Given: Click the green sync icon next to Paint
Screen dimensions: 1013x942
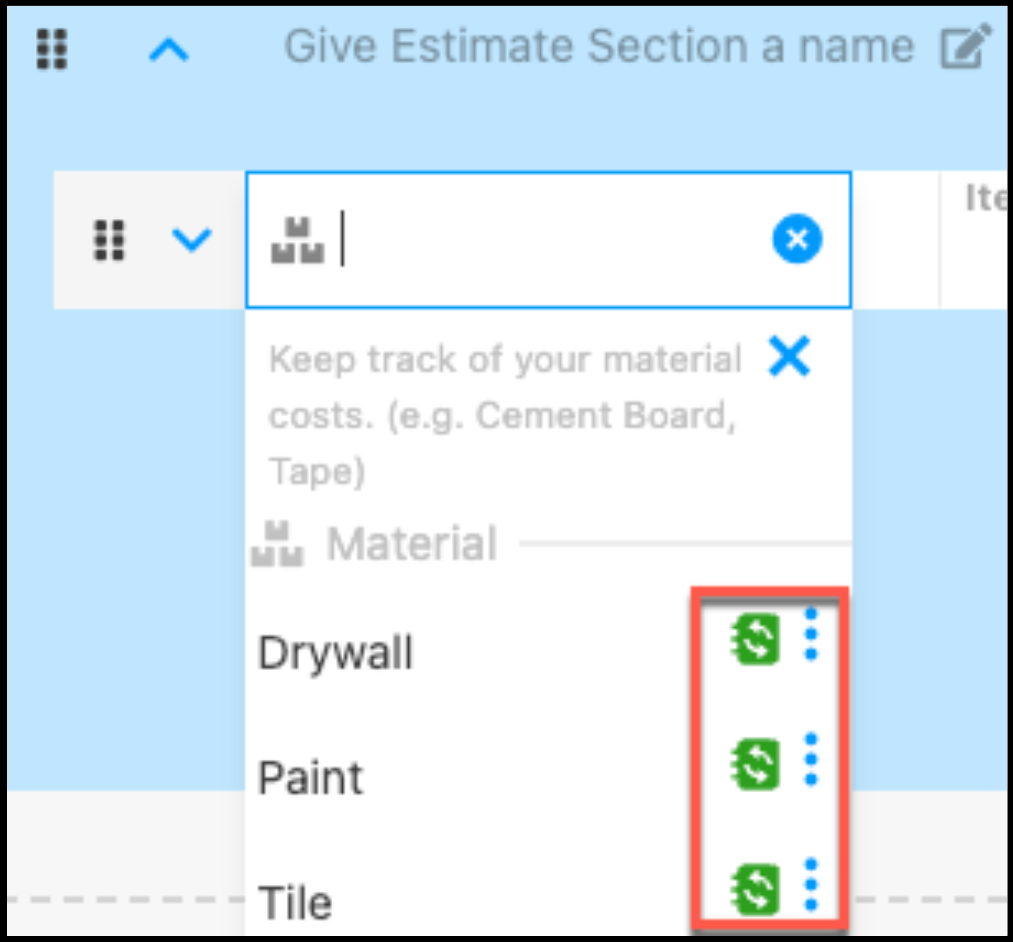Looking at the screenshot, I should click(x=756, y=765).
